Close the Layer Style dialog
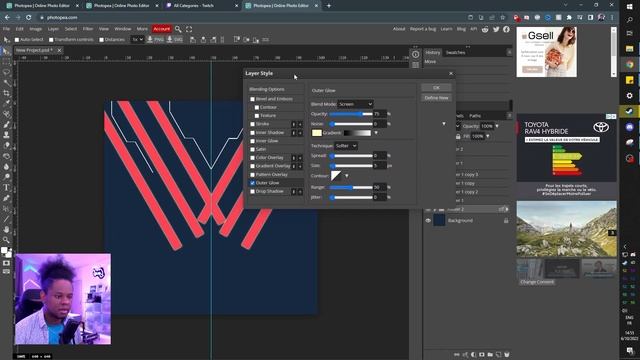The width and height of the screenshot is (640, 360). (451, 73)
